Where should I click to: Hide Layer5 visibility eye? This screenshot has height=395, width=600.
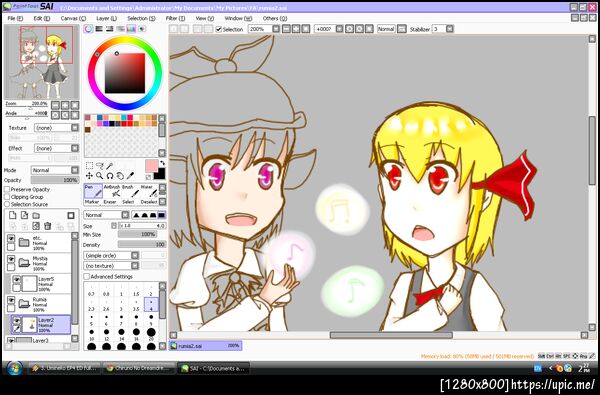click(x=16, y=280)
